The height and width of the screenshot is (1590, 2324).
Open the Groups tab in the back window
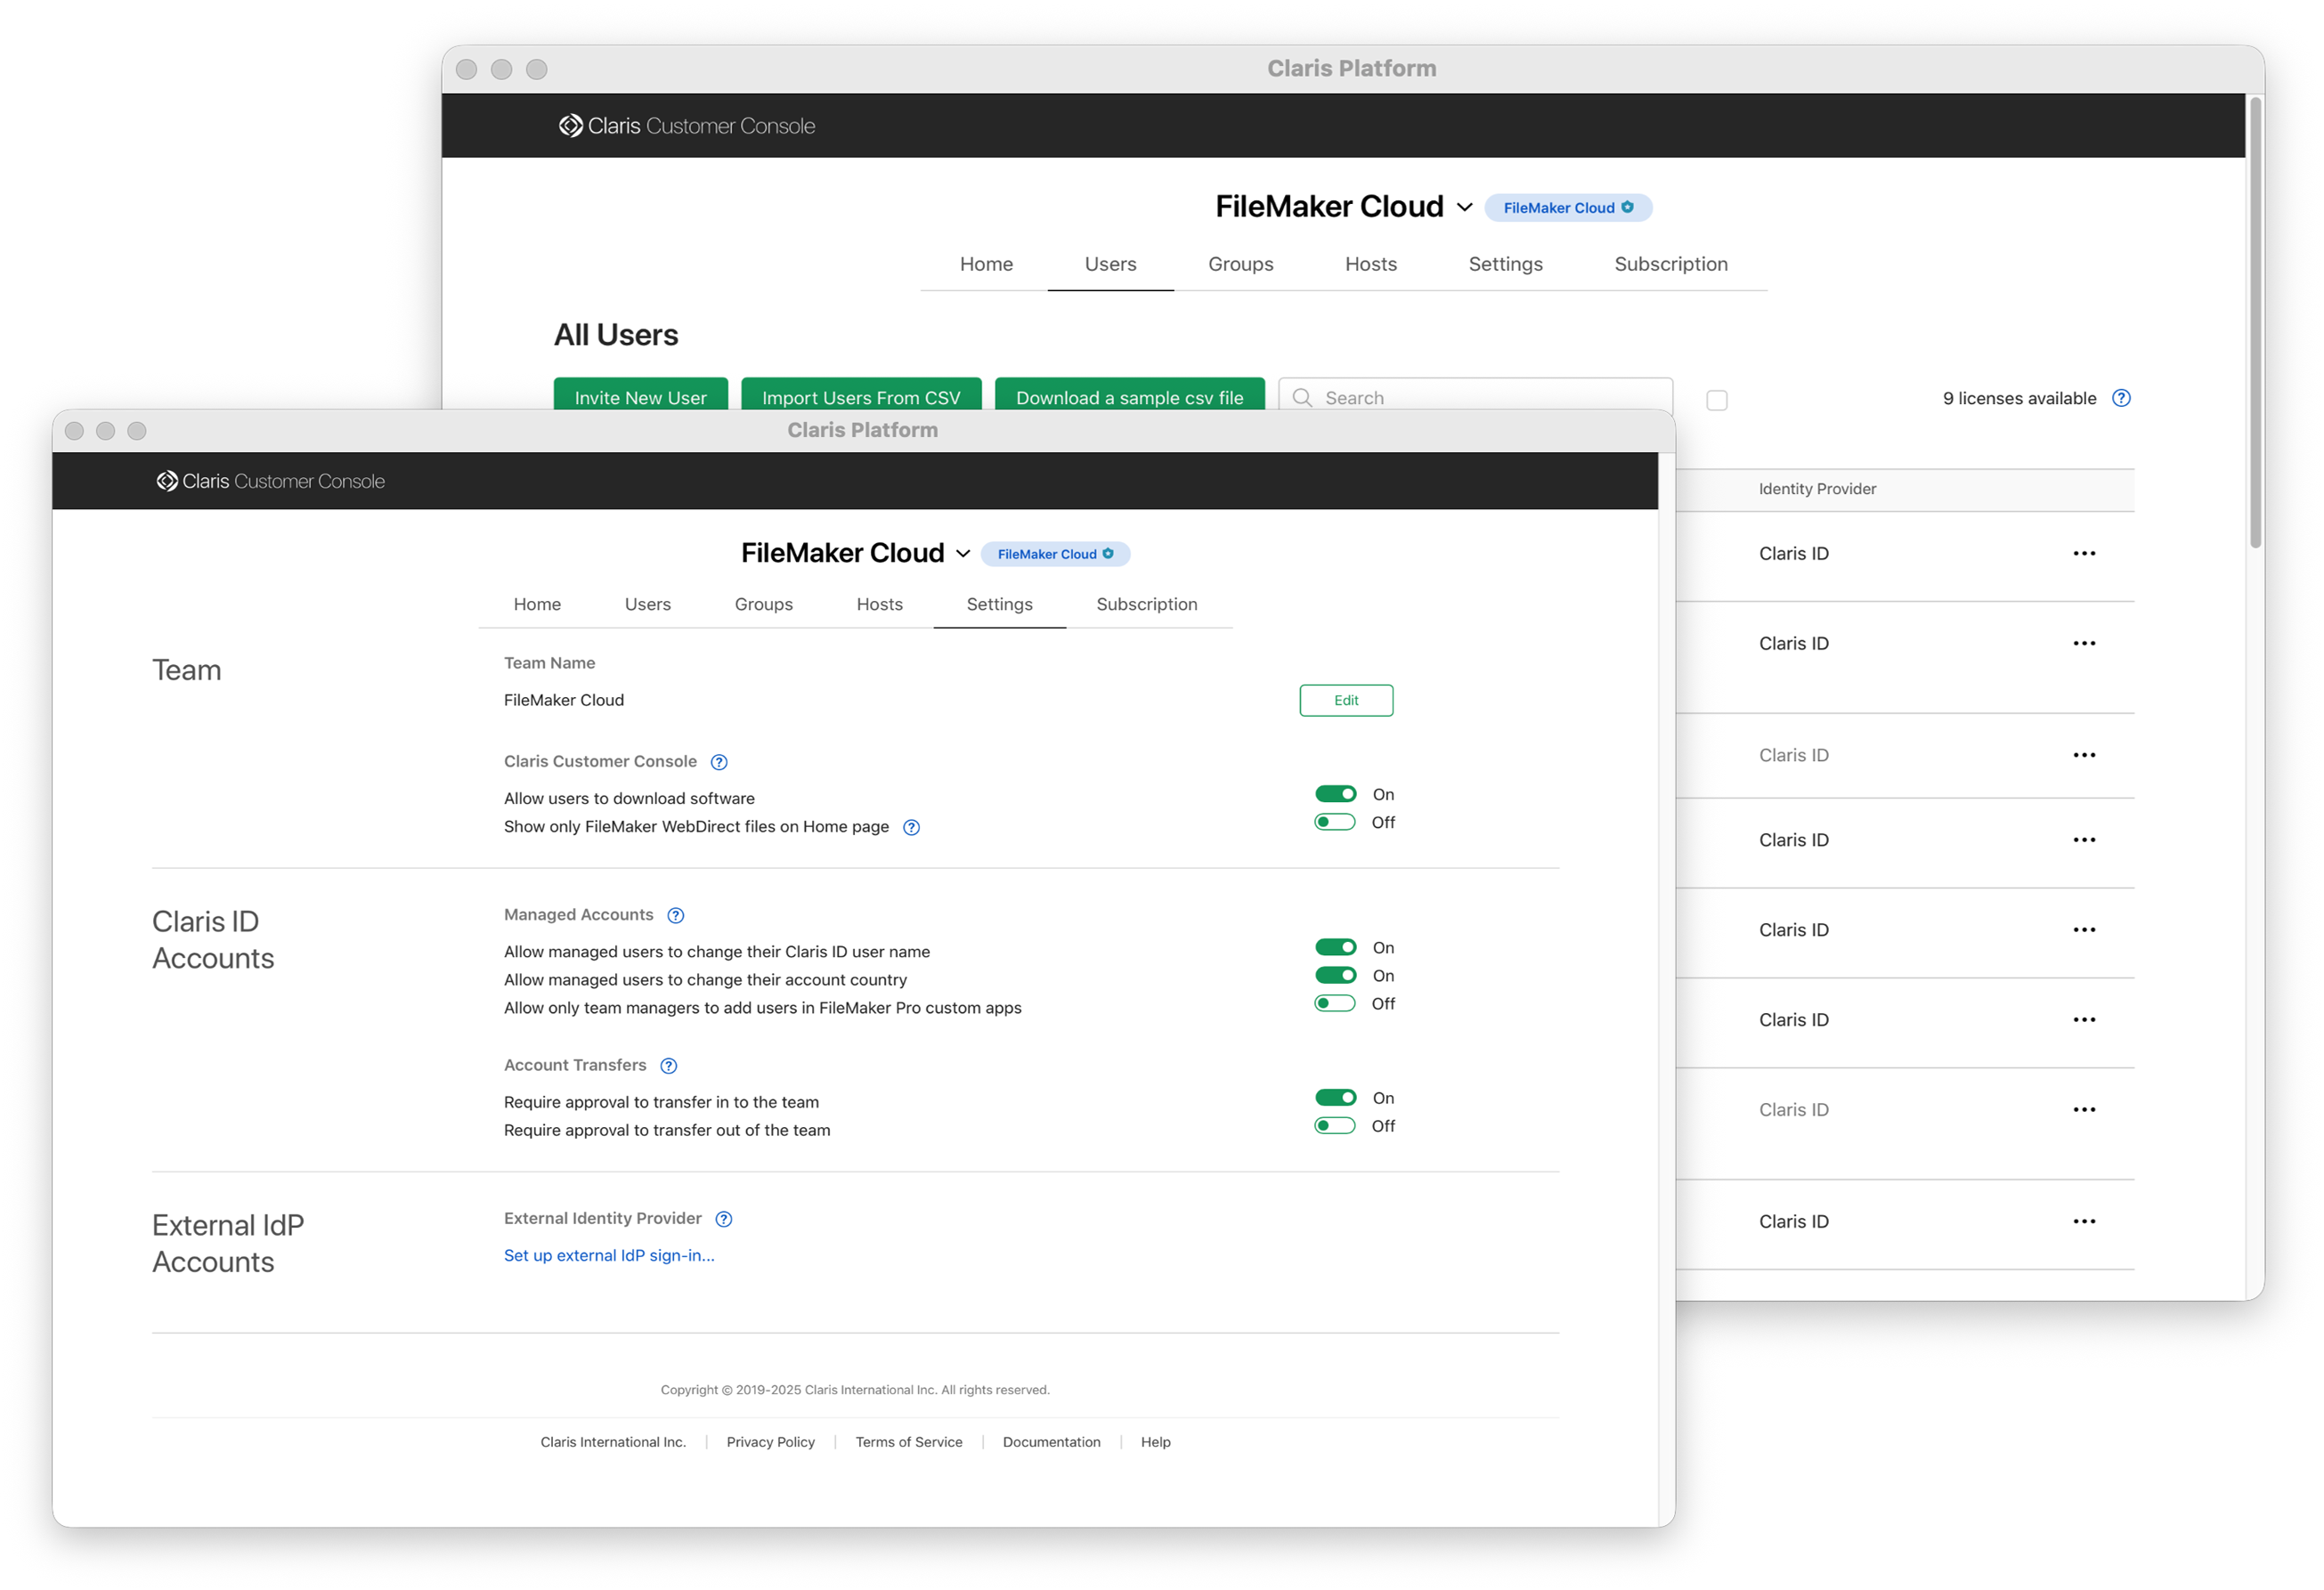(1240, 264)
